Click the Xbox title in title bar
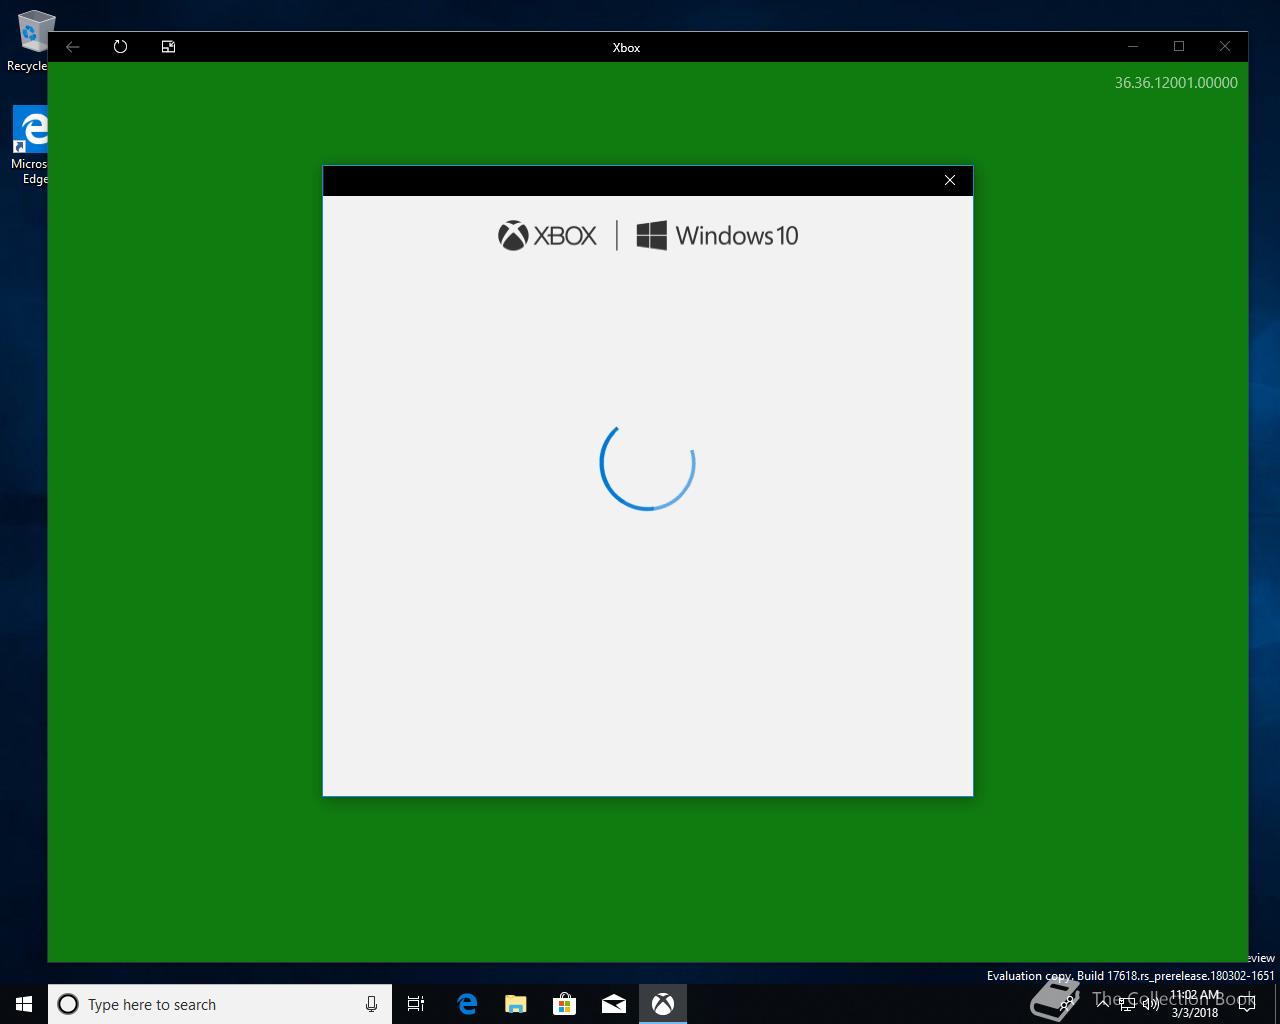Screen dimensions: 1280x1024 pos(626,47)
